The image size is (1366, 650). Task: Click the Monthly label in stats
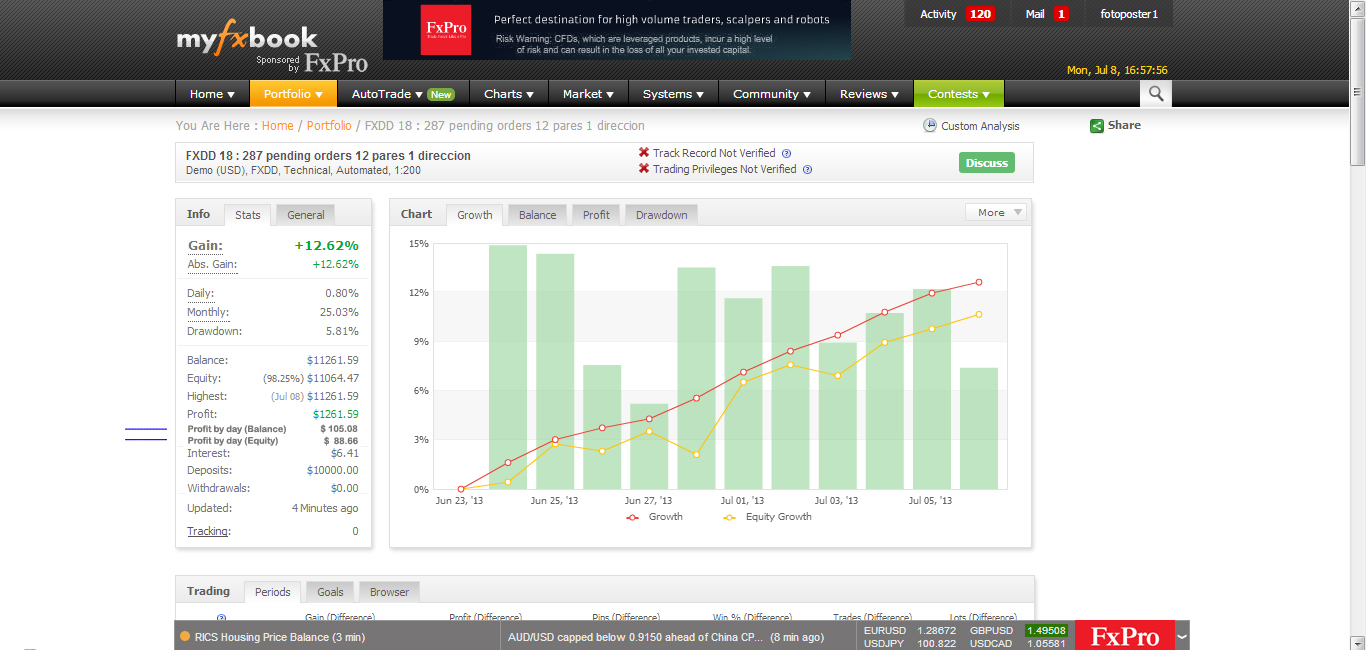[207, 312]
